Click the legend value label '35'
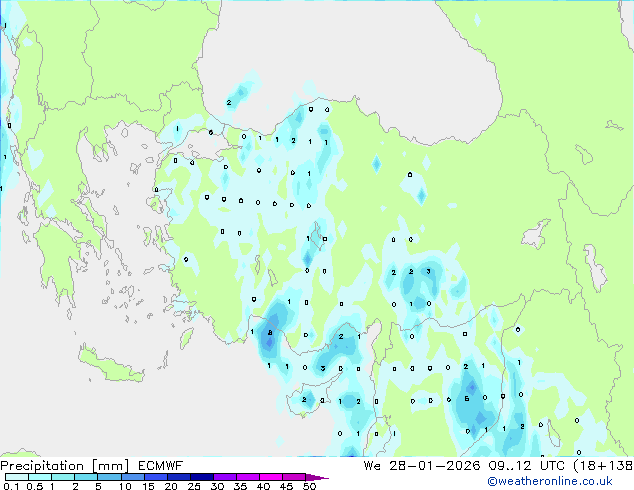The image size is (634, 490). tap(240, 486)
